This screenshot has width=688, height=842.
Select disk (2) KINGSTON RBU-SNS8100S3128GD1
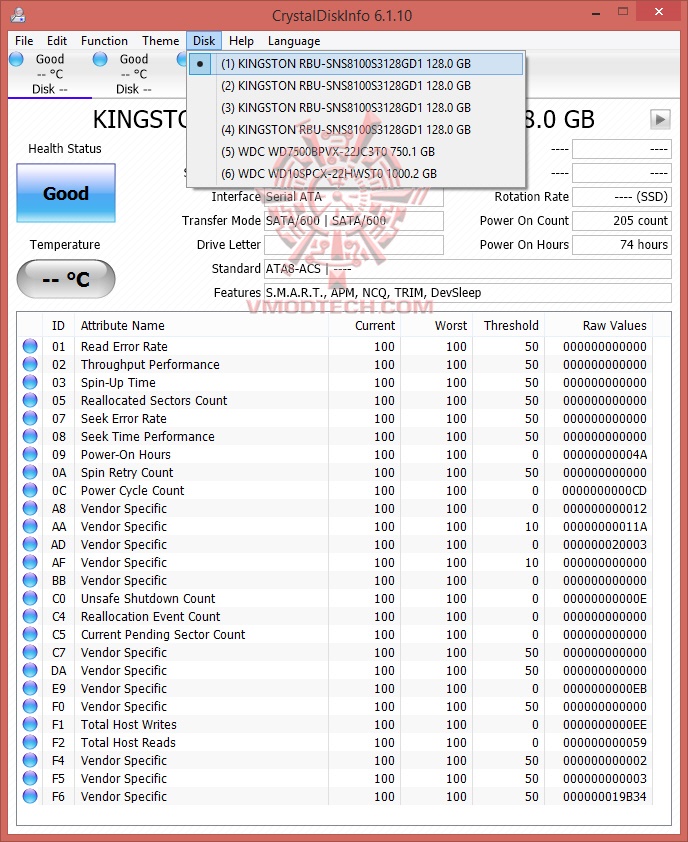356,85
